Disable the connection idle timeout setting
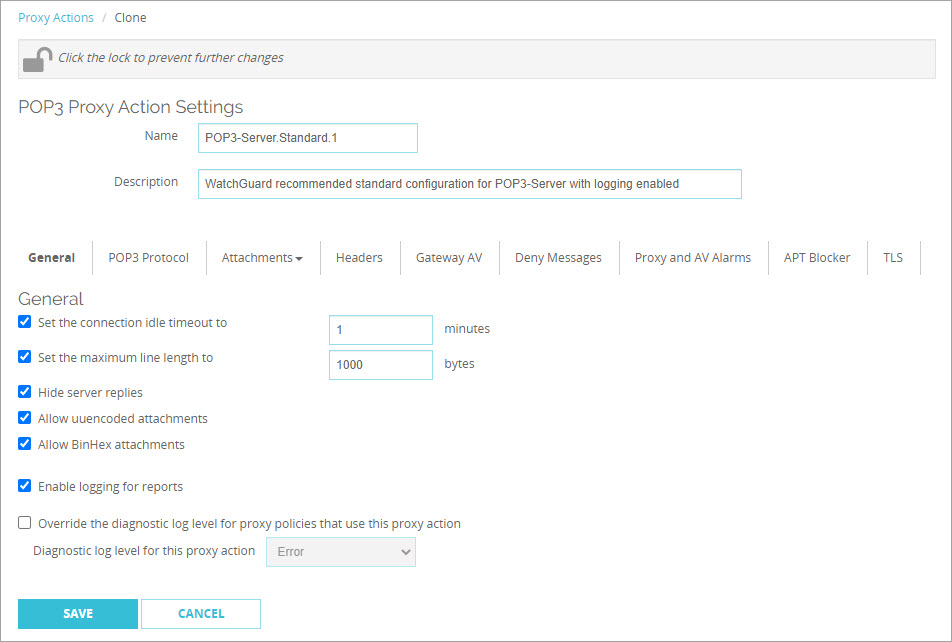 point(24,322)
